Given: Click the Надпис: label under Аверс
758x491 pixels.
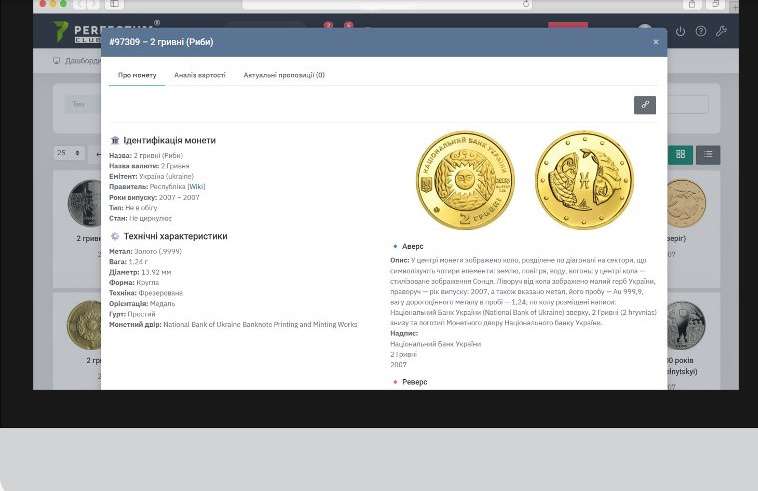Looking at the screenshot, I should [404, 333].
